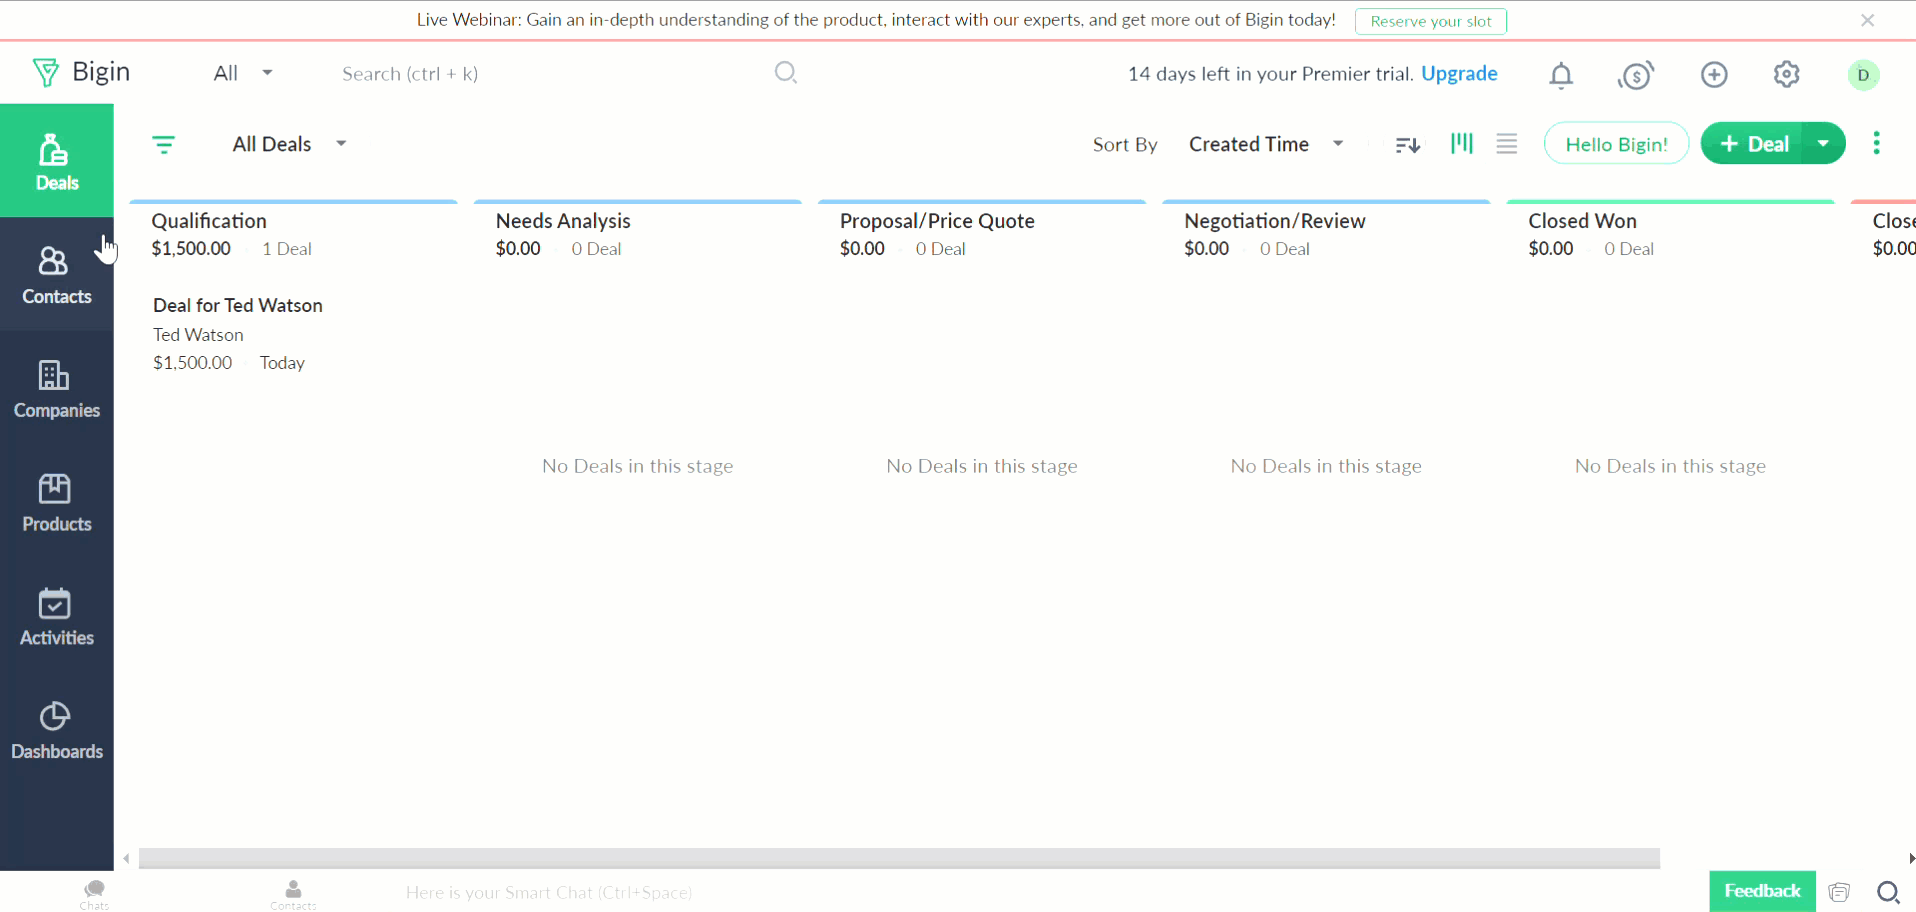Open the user profile avatar D
Image resolution: width=1916 pixels, height=912 pixels.
[1863, 75]
